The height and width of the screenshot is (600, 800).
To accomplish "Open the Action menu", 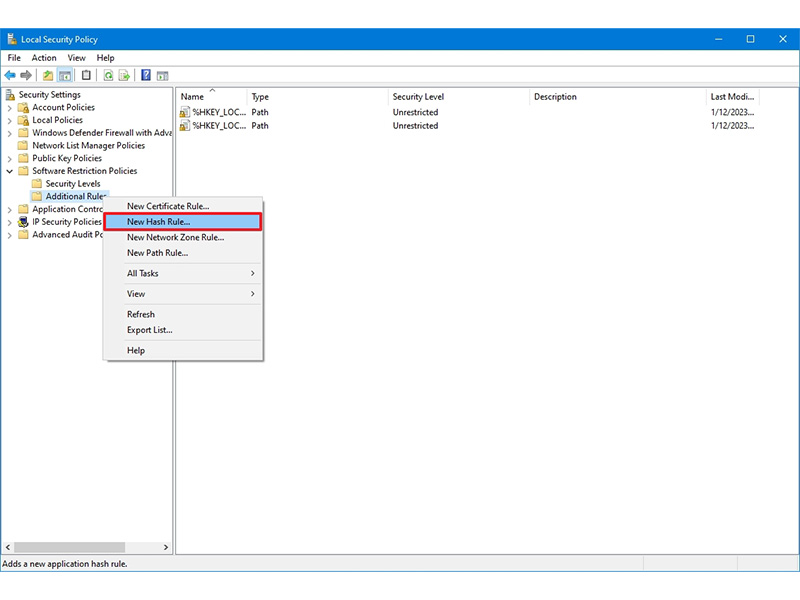I will (x=44, y=58).
